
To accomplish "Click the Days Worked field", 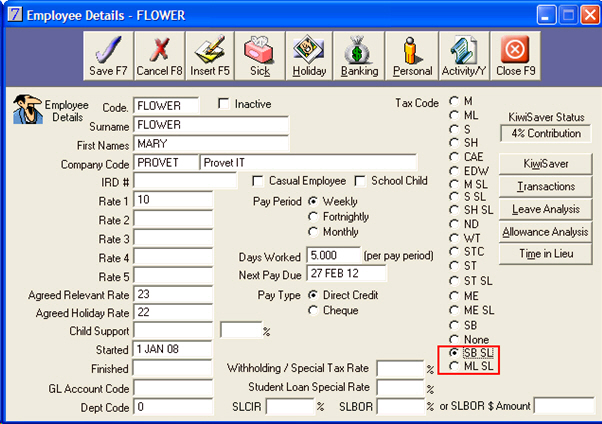I will [x=334, y=255].
